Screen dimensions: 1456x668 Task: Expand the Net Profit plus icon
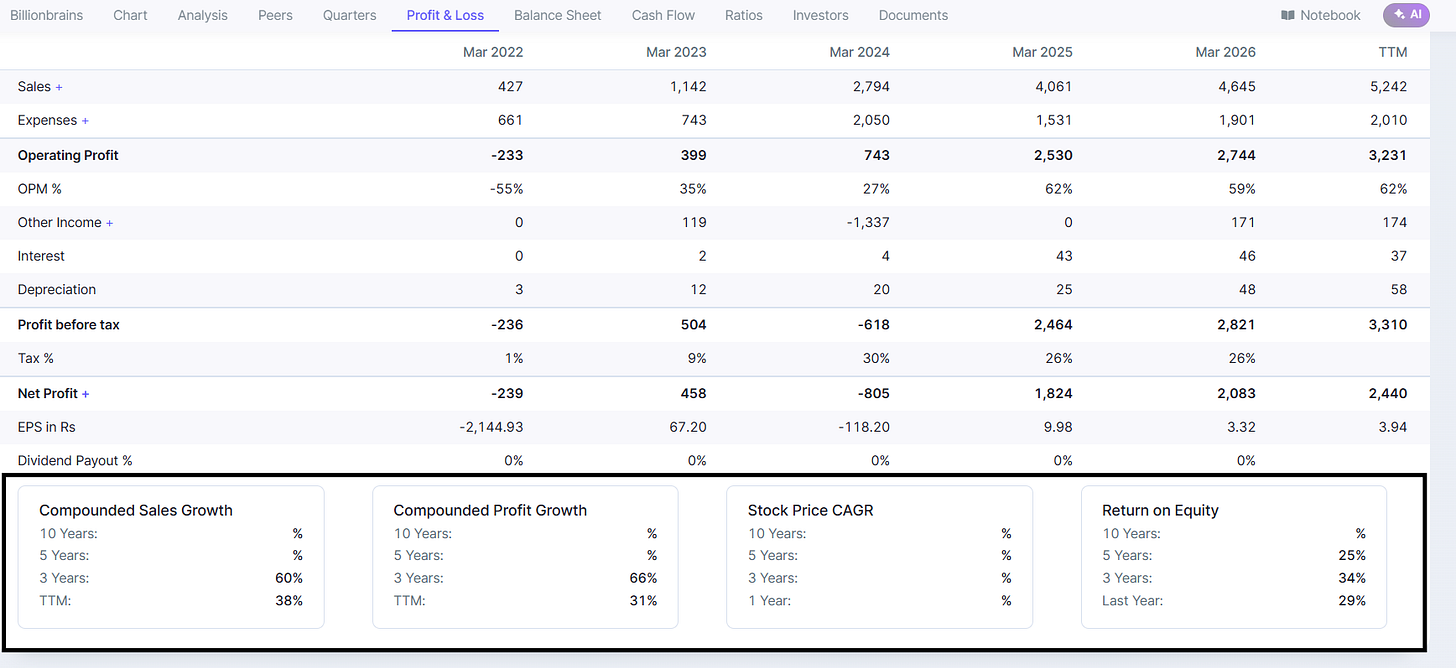tap(86, 394)
